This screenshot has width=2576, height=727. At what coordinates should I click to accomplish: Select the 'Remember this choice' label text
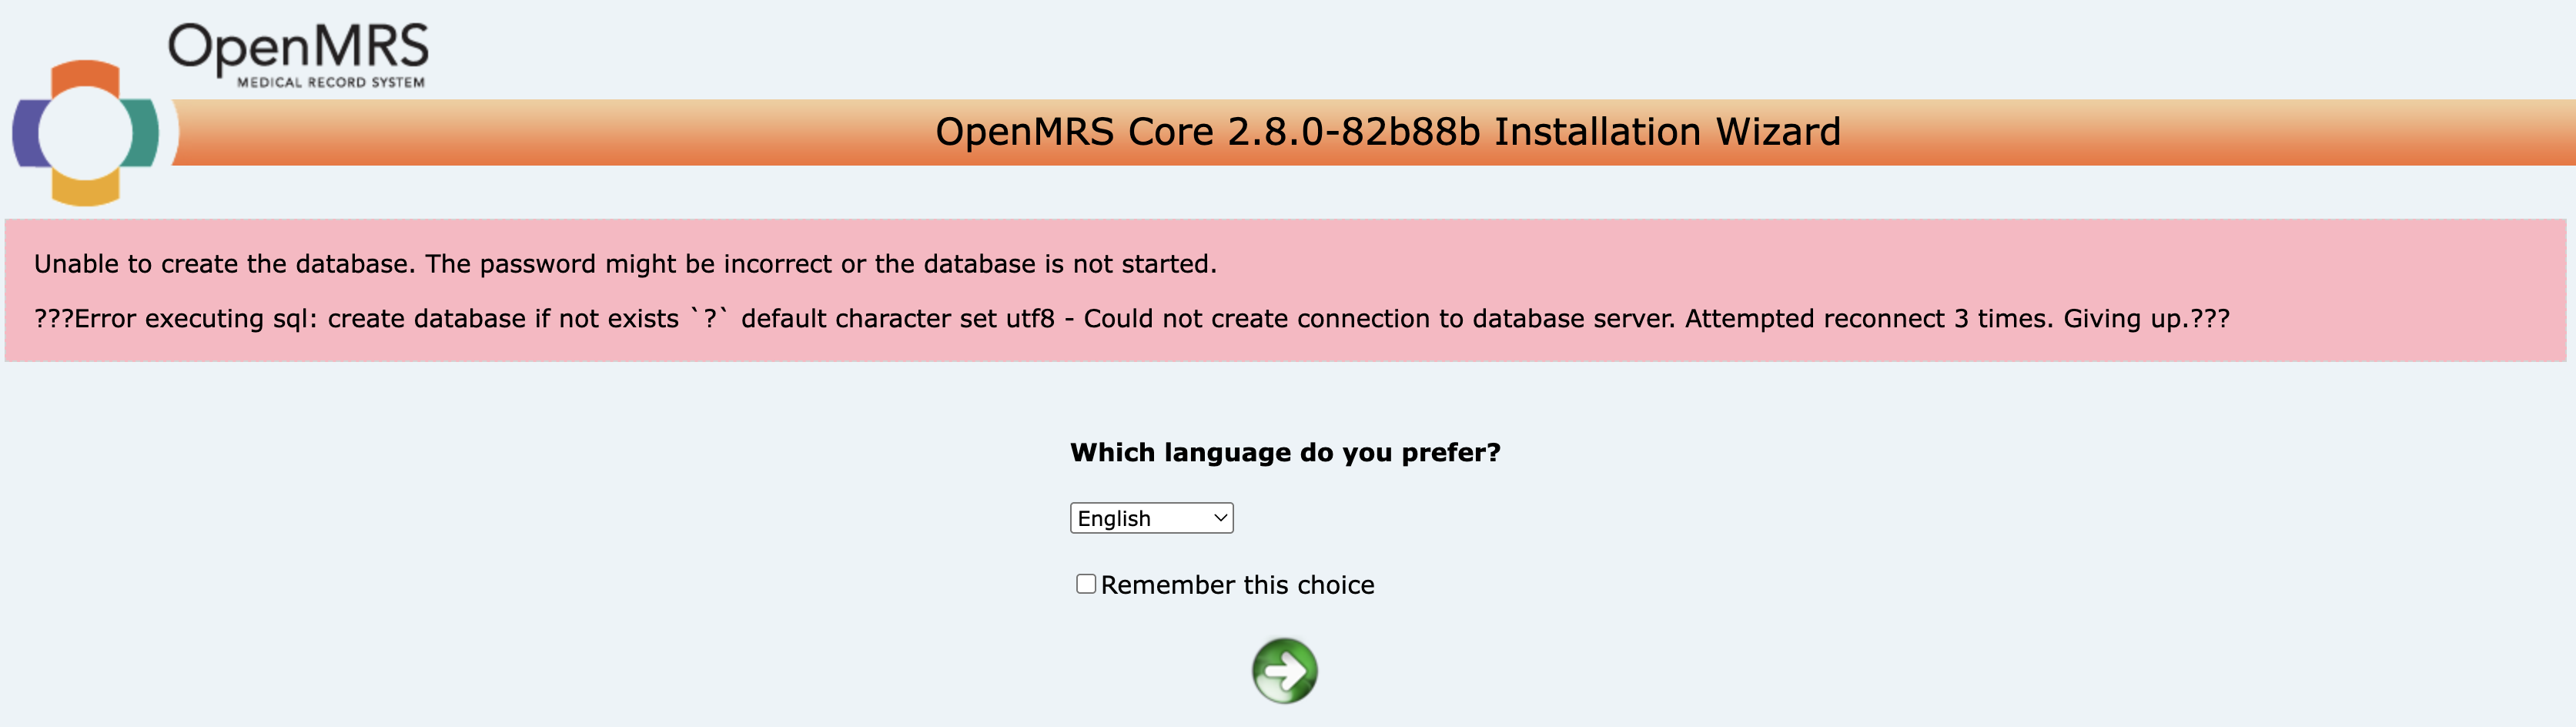pos(1238,585)
